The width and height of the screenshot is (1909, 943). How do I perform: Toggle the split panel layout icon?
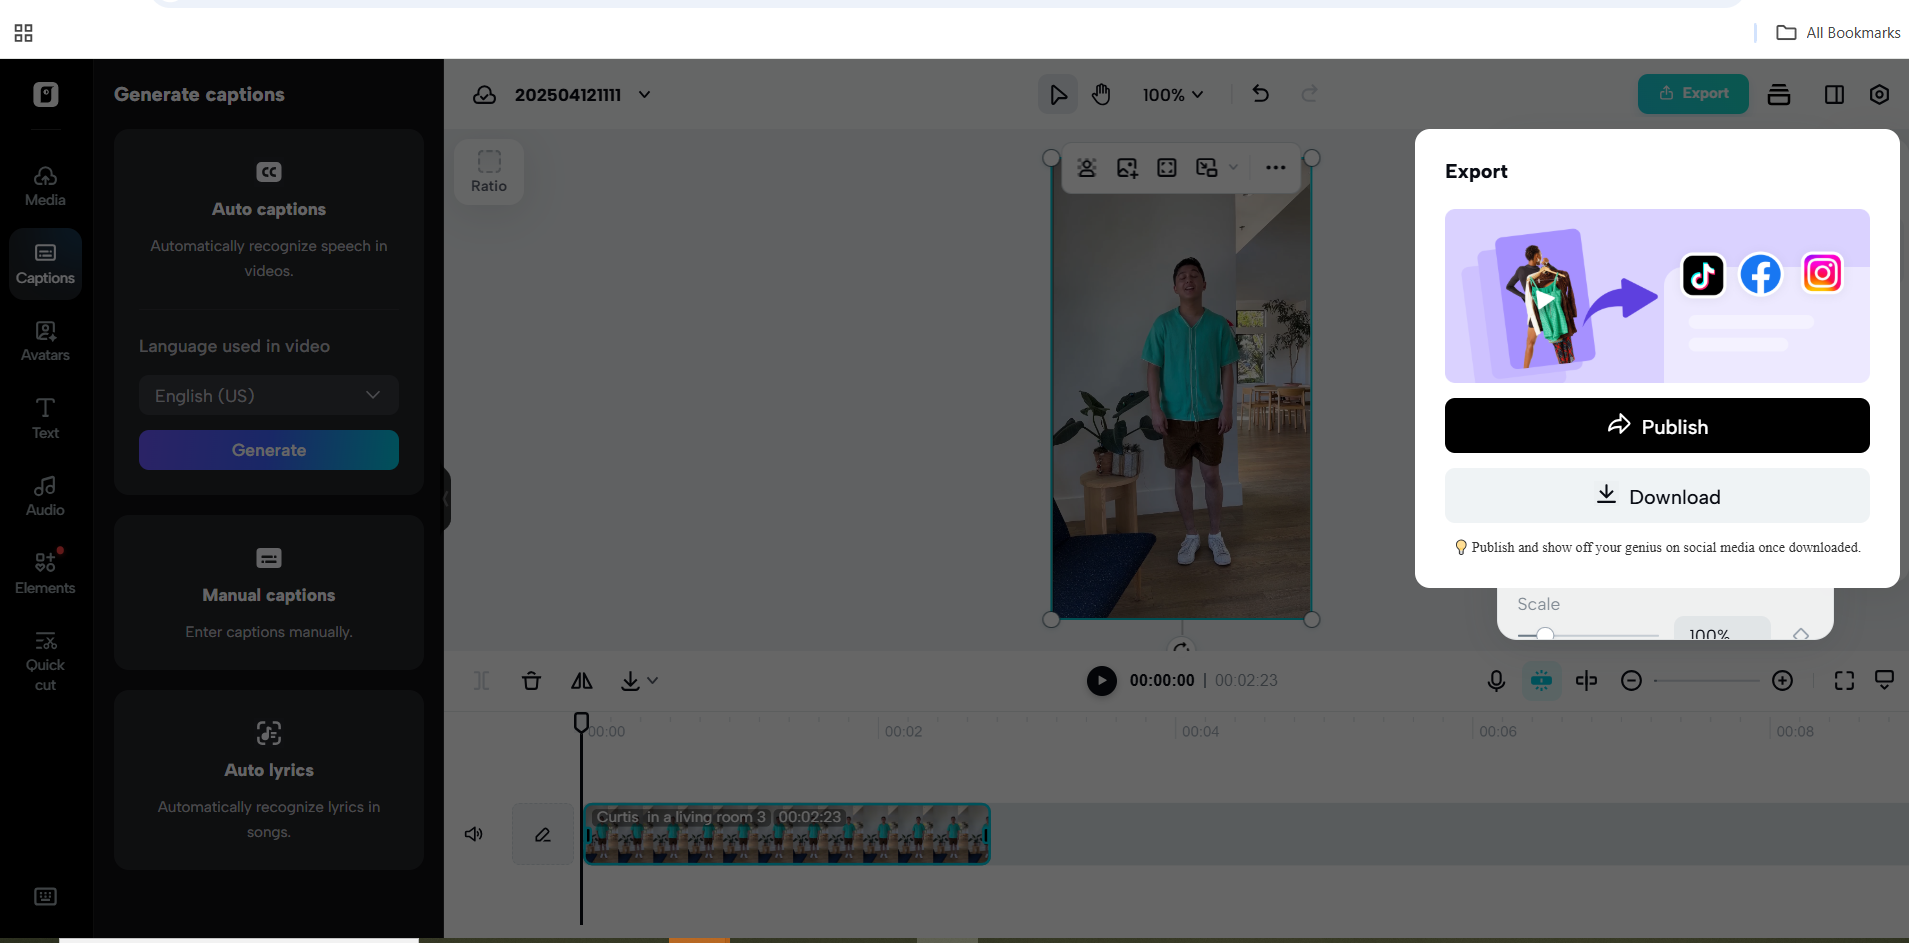(x=1834, y=94)
